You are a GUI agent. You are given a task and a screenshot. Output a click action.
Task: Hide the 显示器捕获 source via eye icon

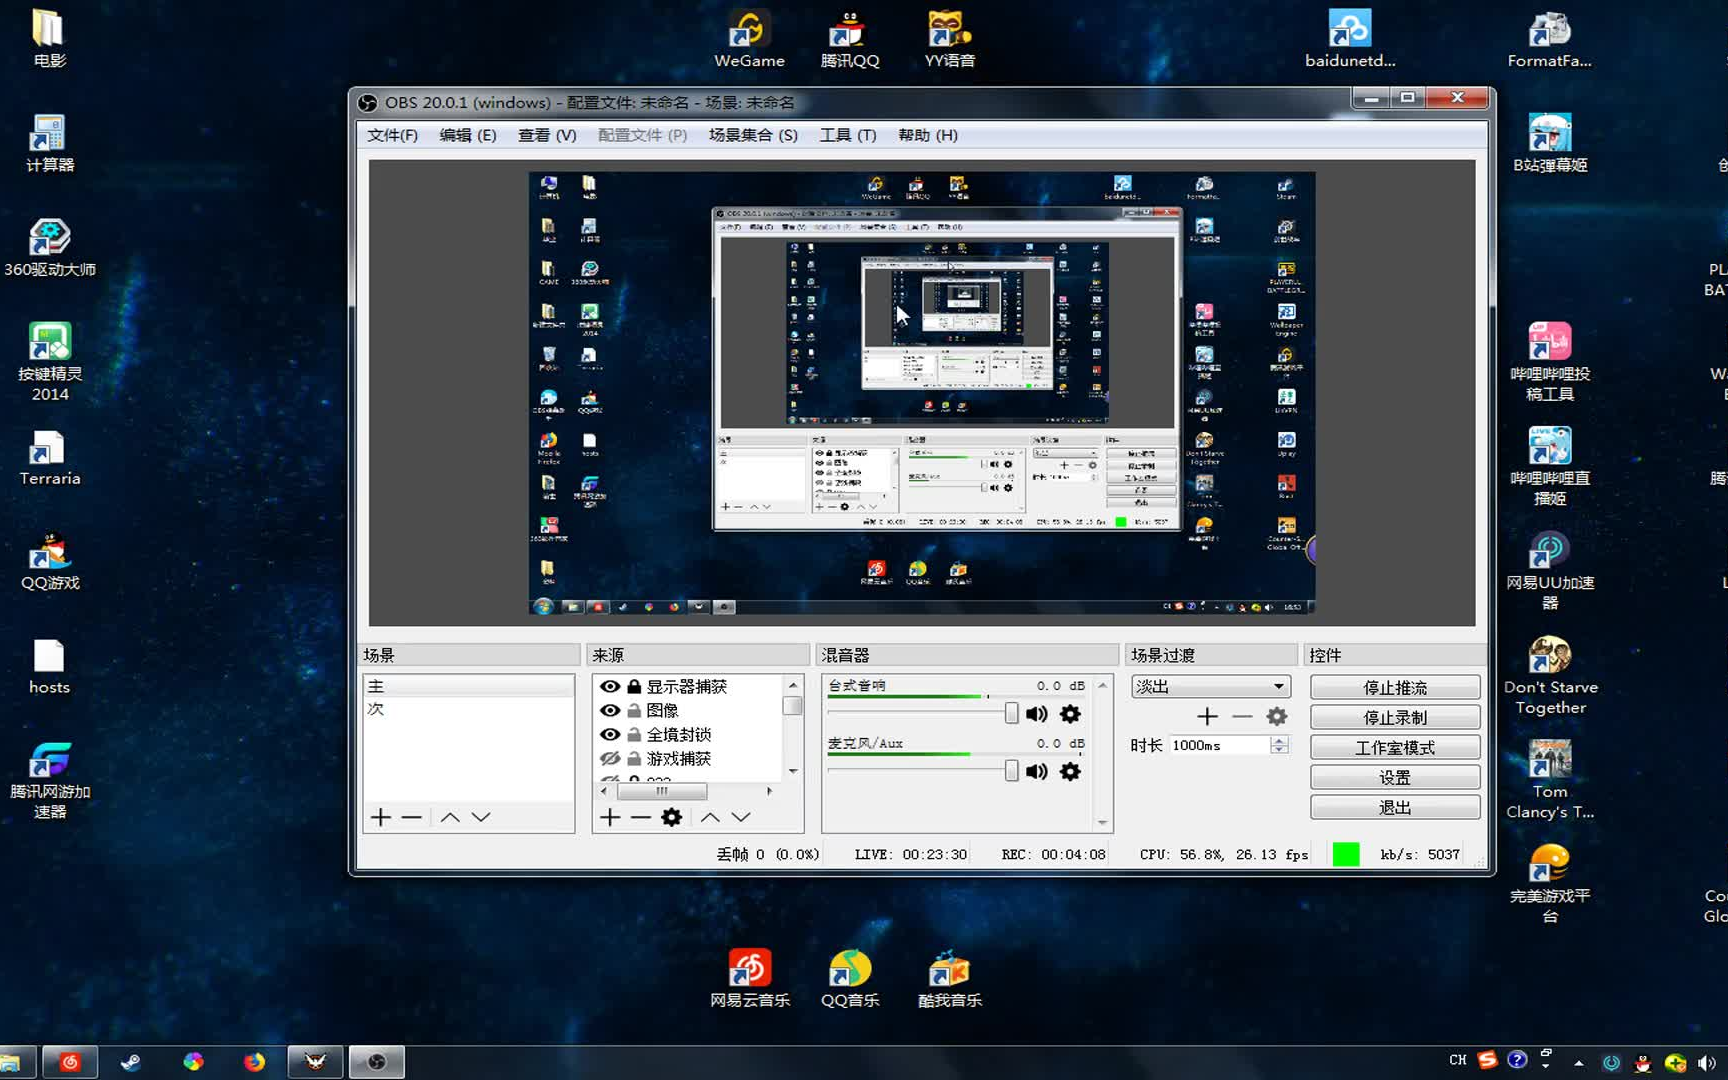(x=609, y=686)
